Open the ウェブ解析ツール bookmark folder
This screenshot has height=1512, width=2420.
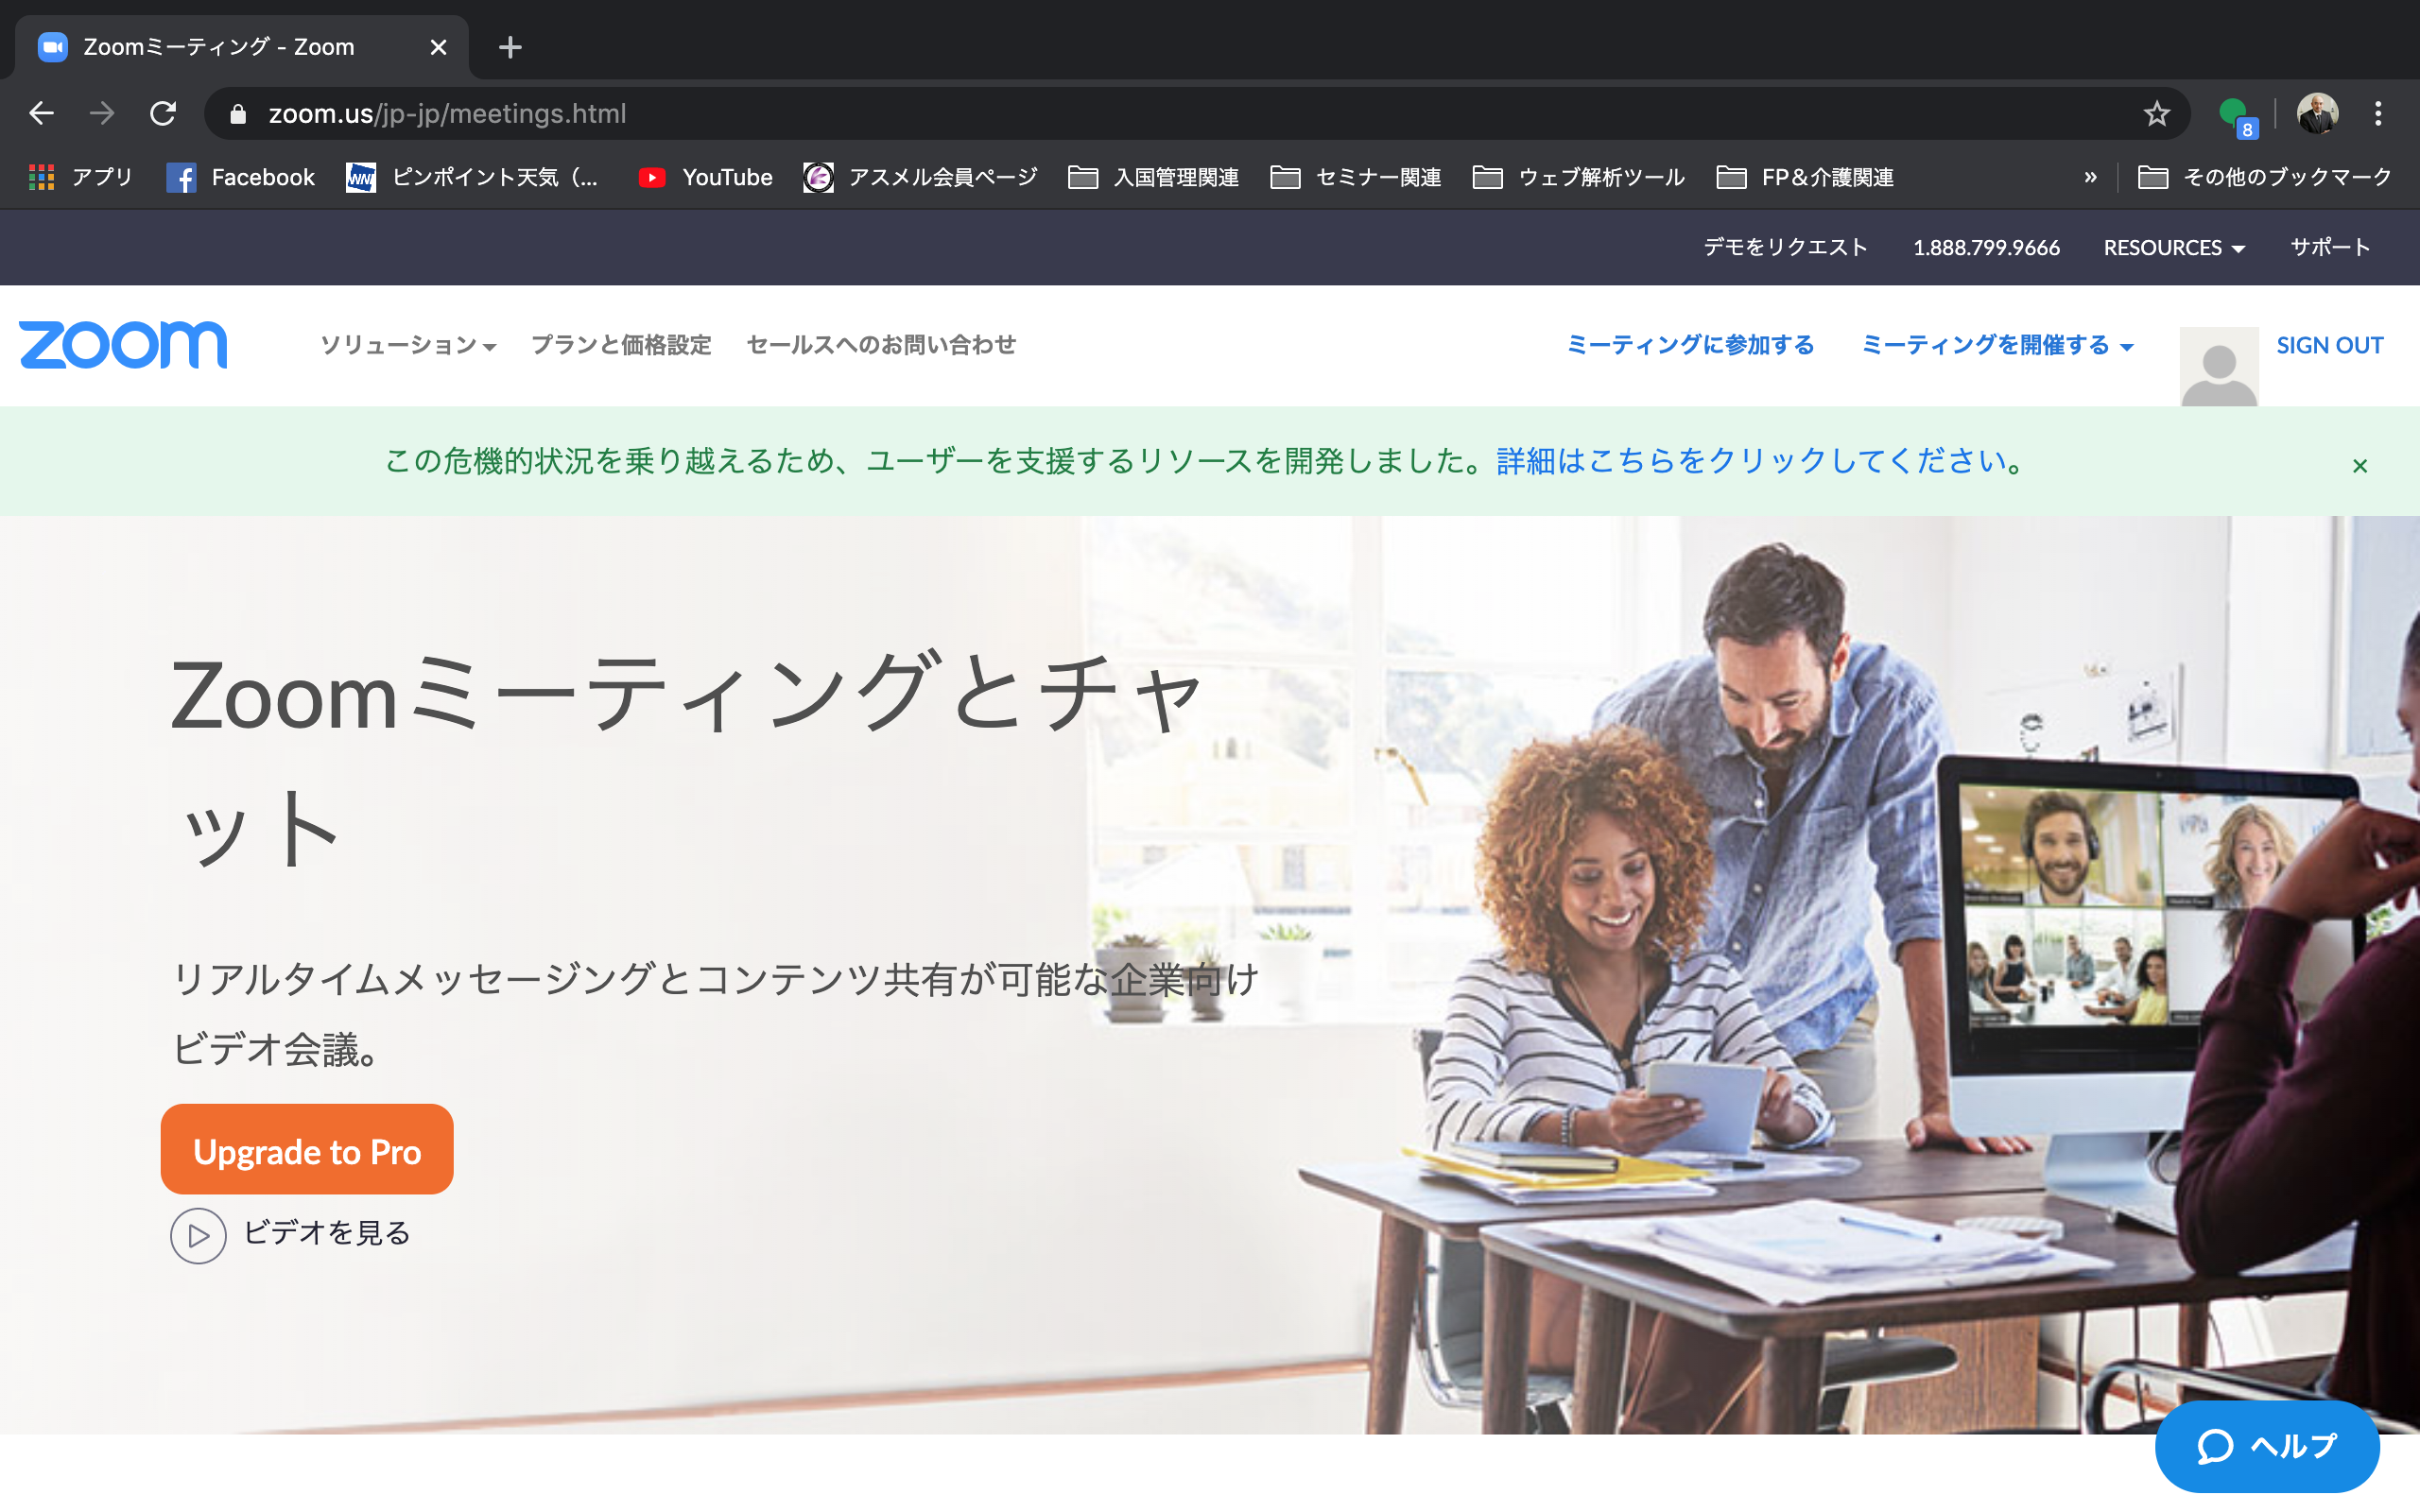click(x=1578, y=177)
